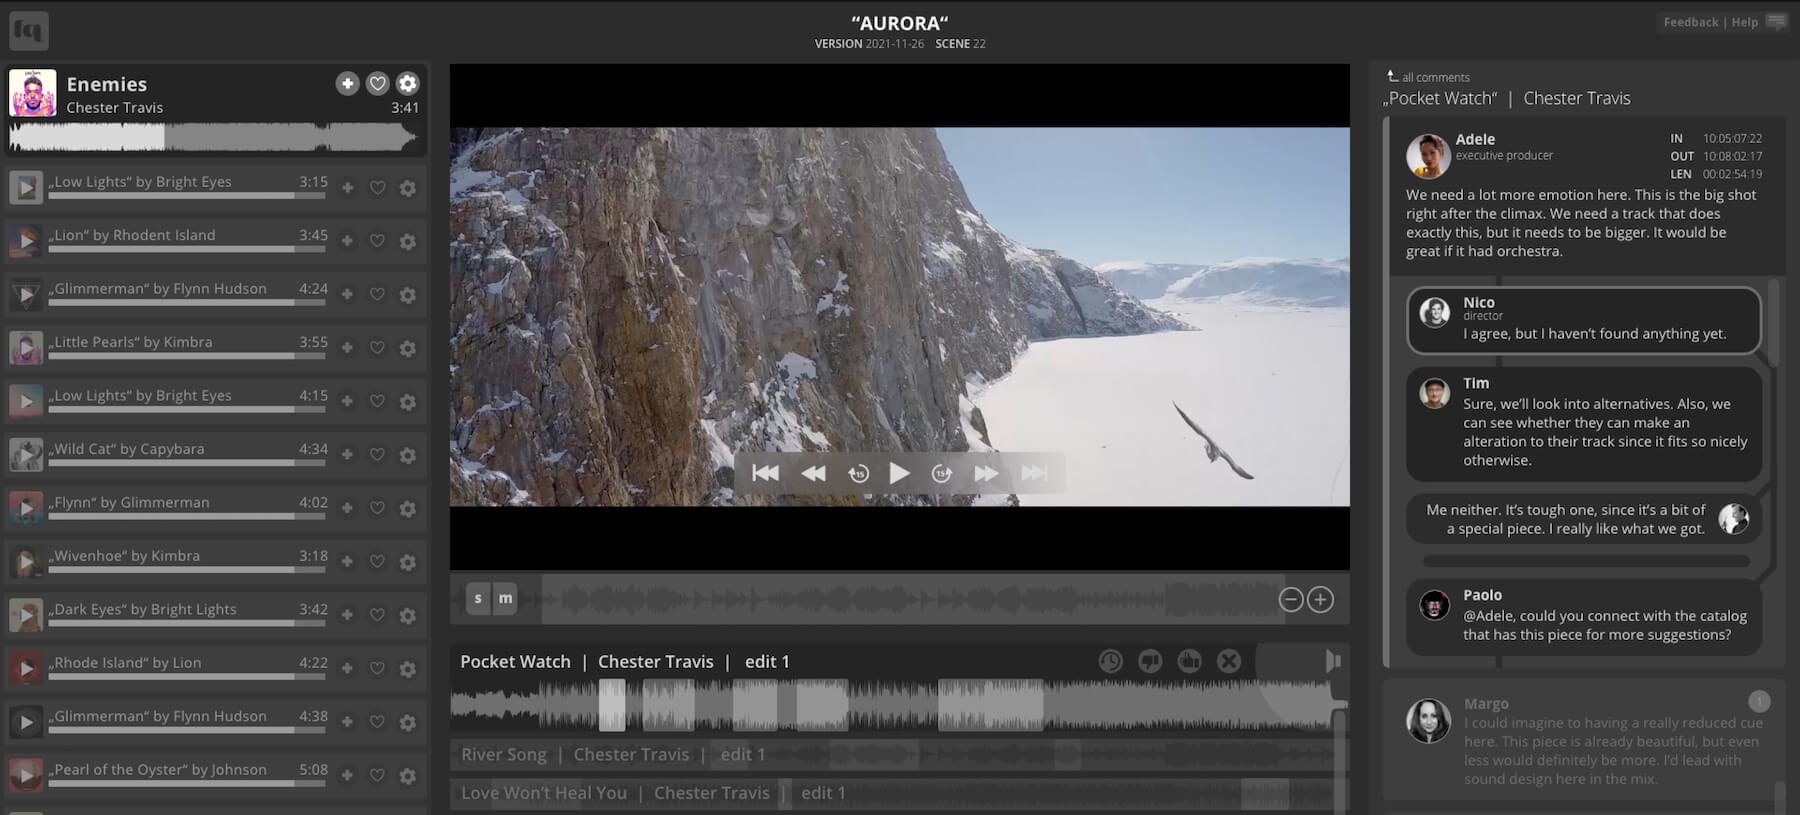Image resolution: width=1800 pixels, height=815 pixels.
Task: Skip back 15 seconds in video
Action: pos(858,474)
